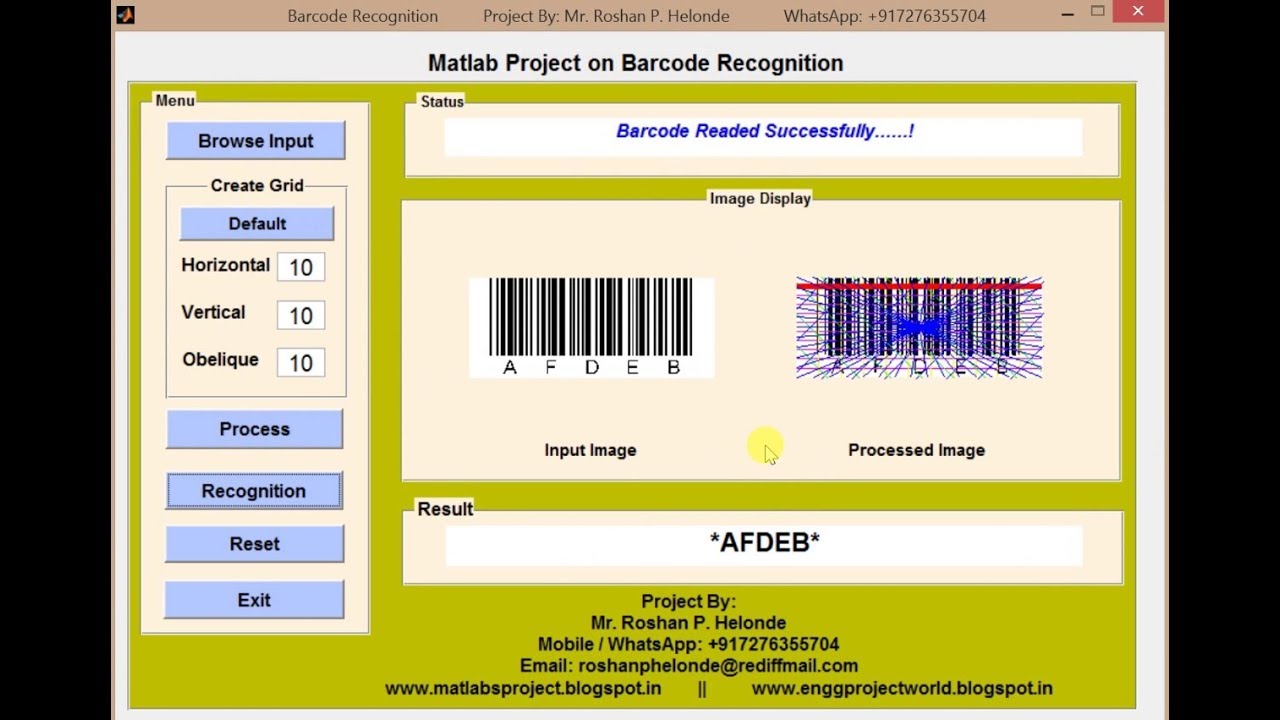Start barcode Recognition
The image size is (1280, 720).
click(254, 491)
